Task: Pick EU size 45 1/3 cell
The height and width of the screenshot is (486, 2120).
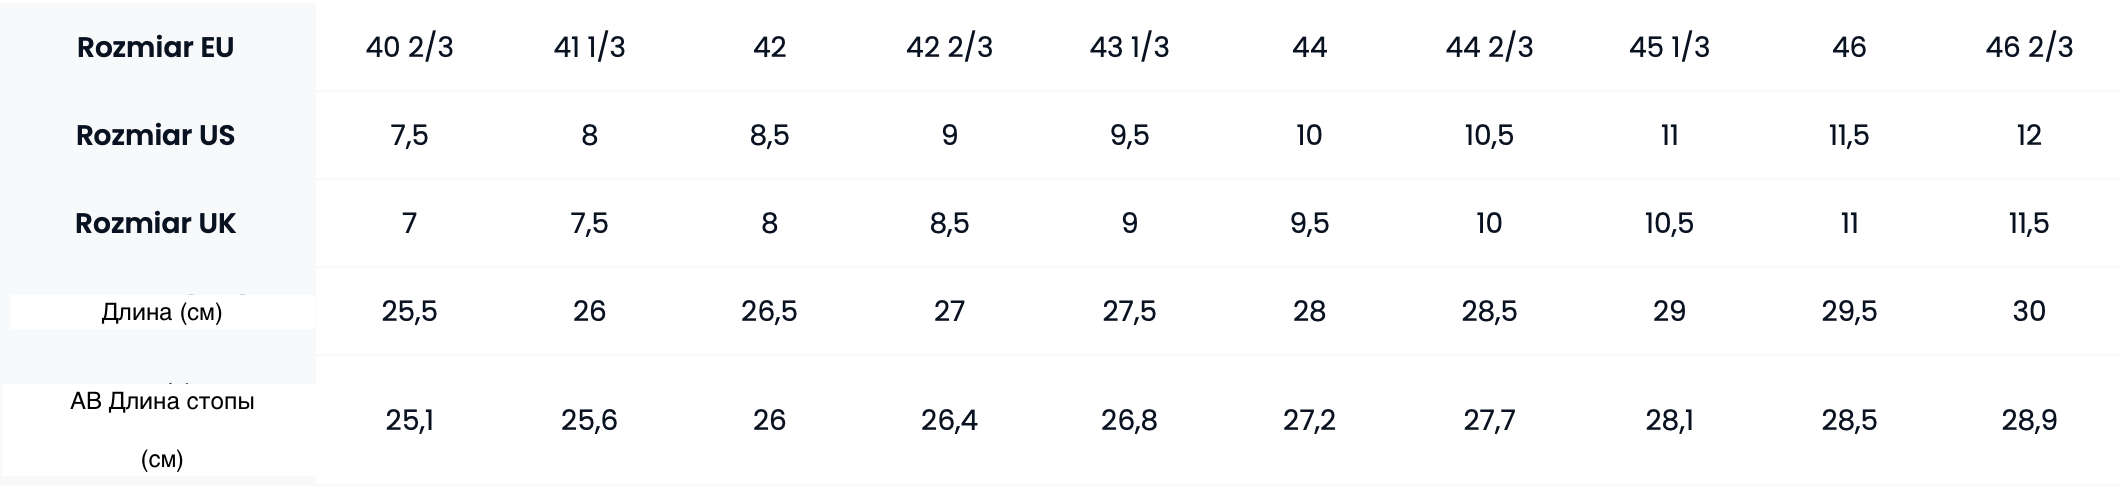Action: (x=1669, y=48)
